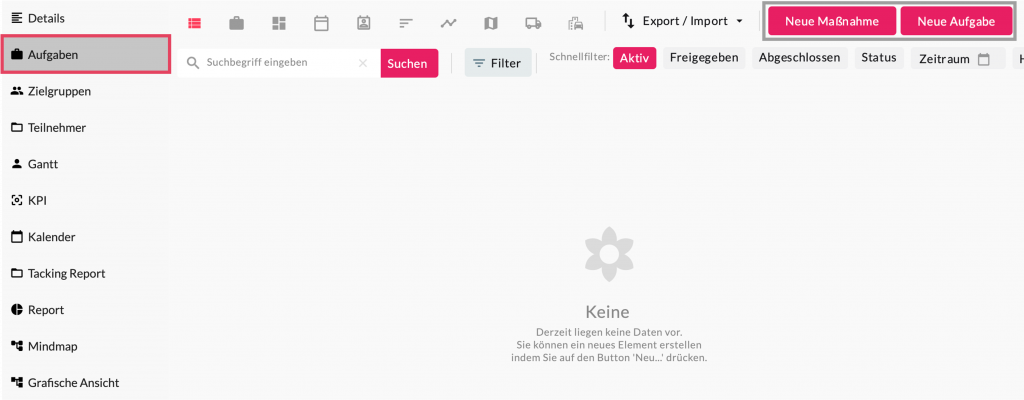Select the dashboard tiles view icon
The height and width of the screenshot is (400, 1024).
click(x=279, y=22)
